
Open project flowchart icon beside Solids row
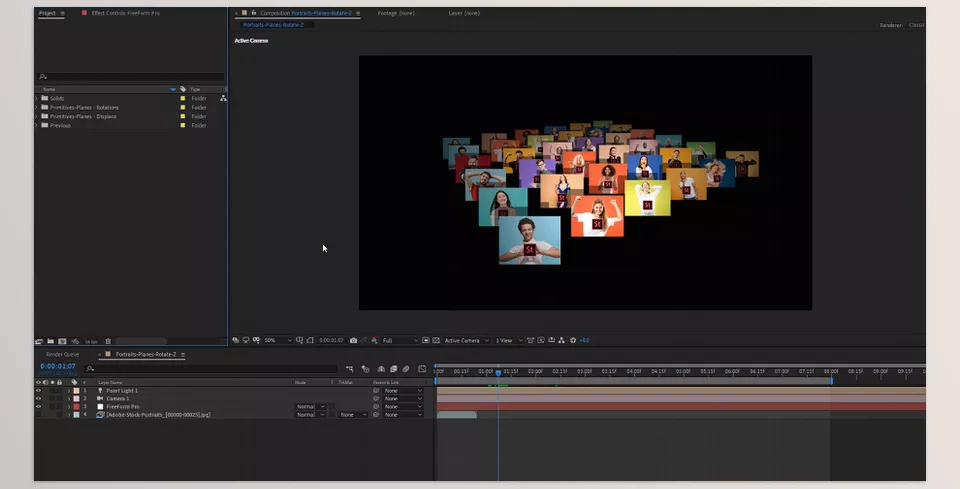(223, 98)
